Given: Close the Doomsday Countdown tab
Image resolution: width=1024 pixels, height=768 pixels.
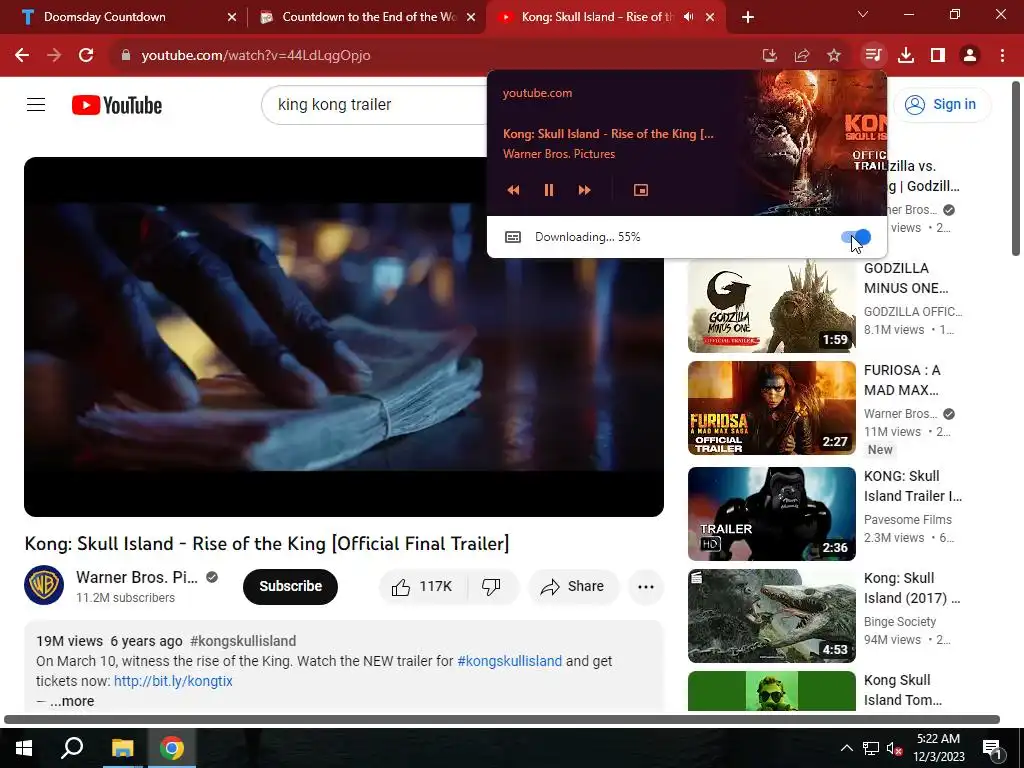Looking at the screenshot, I should [x=232, y=18].
